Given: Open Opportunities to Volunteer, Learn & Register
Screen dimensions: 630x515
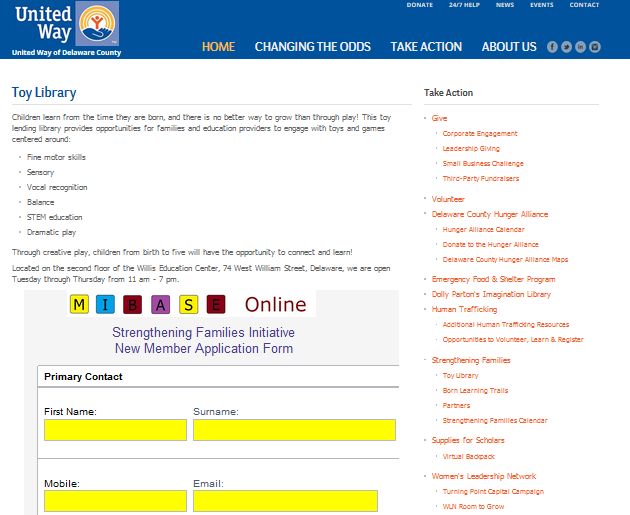Looking at the screenshot, I should pyautogui.click(x=513, y=339).
